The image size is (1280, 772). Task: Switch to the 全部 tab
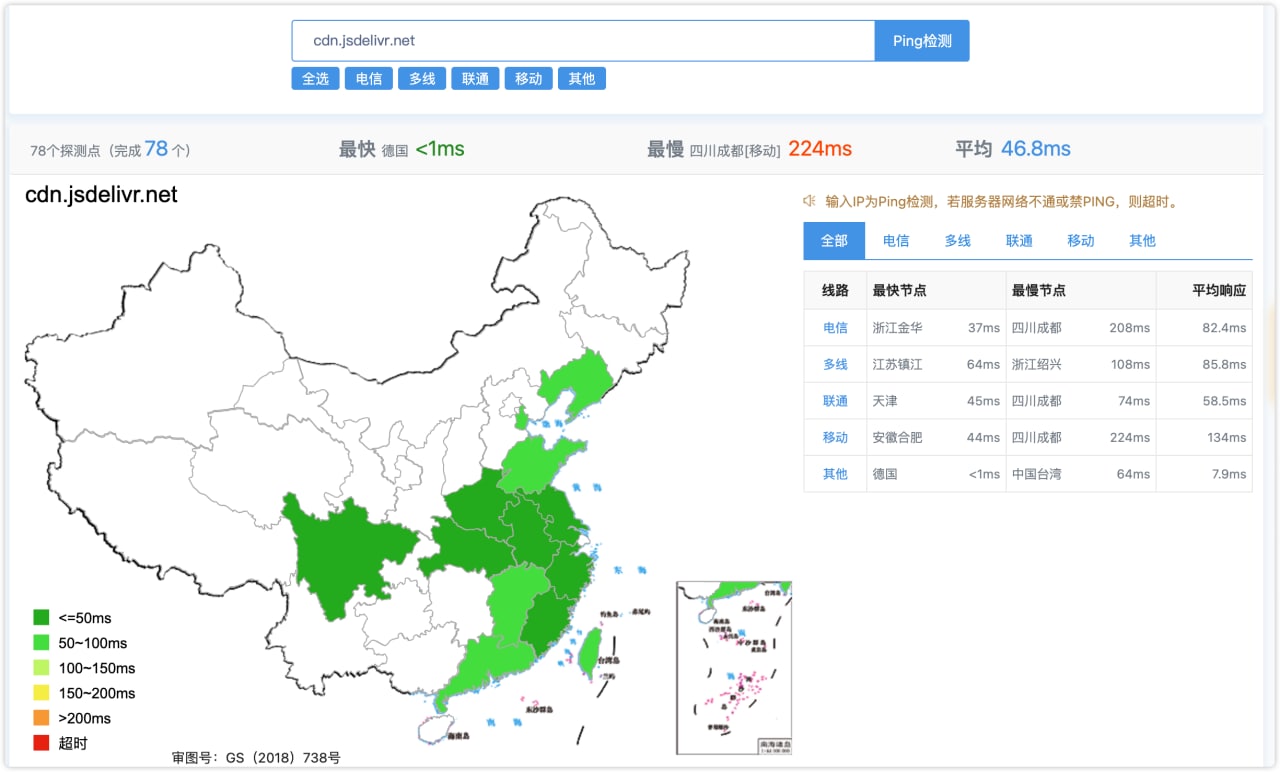pyautogui.click(x=834, y=241)
